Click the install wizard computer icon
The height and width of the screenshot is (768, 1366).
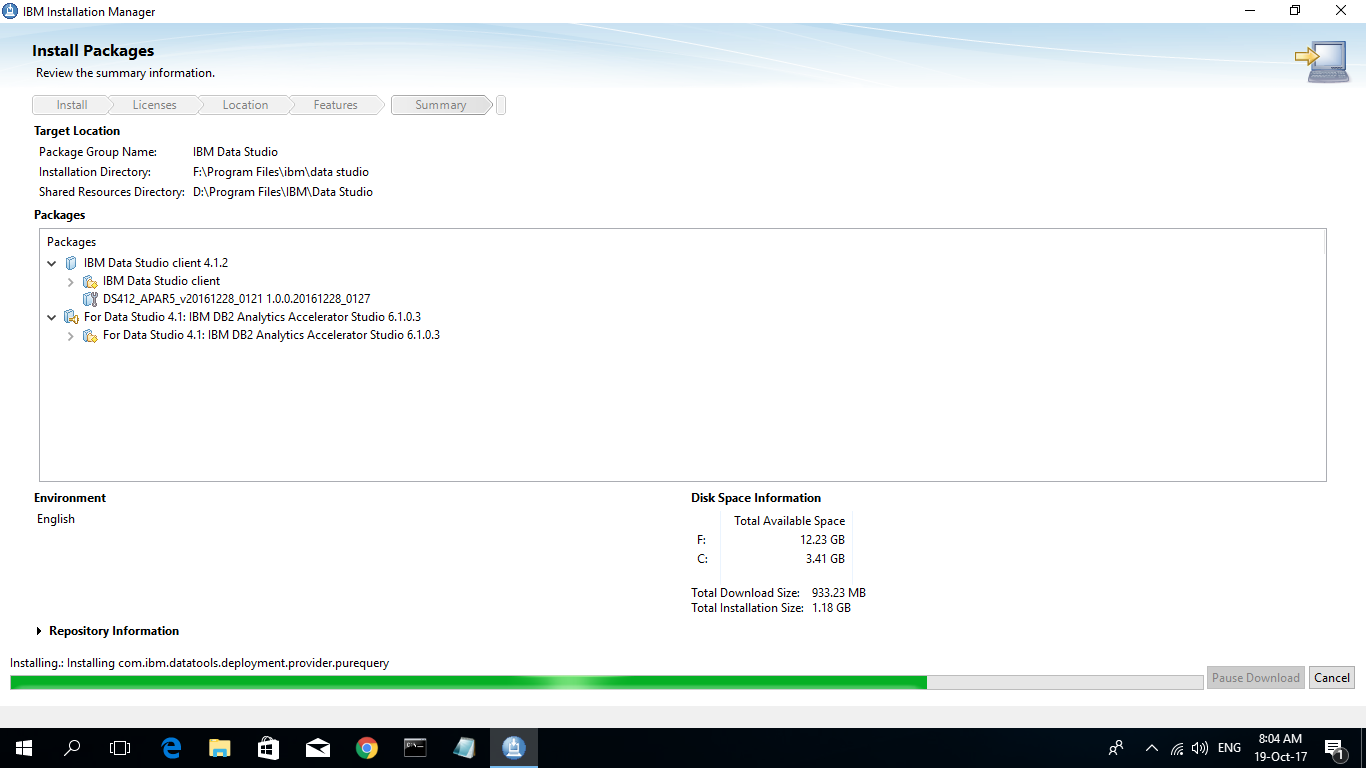(1322, 62)
